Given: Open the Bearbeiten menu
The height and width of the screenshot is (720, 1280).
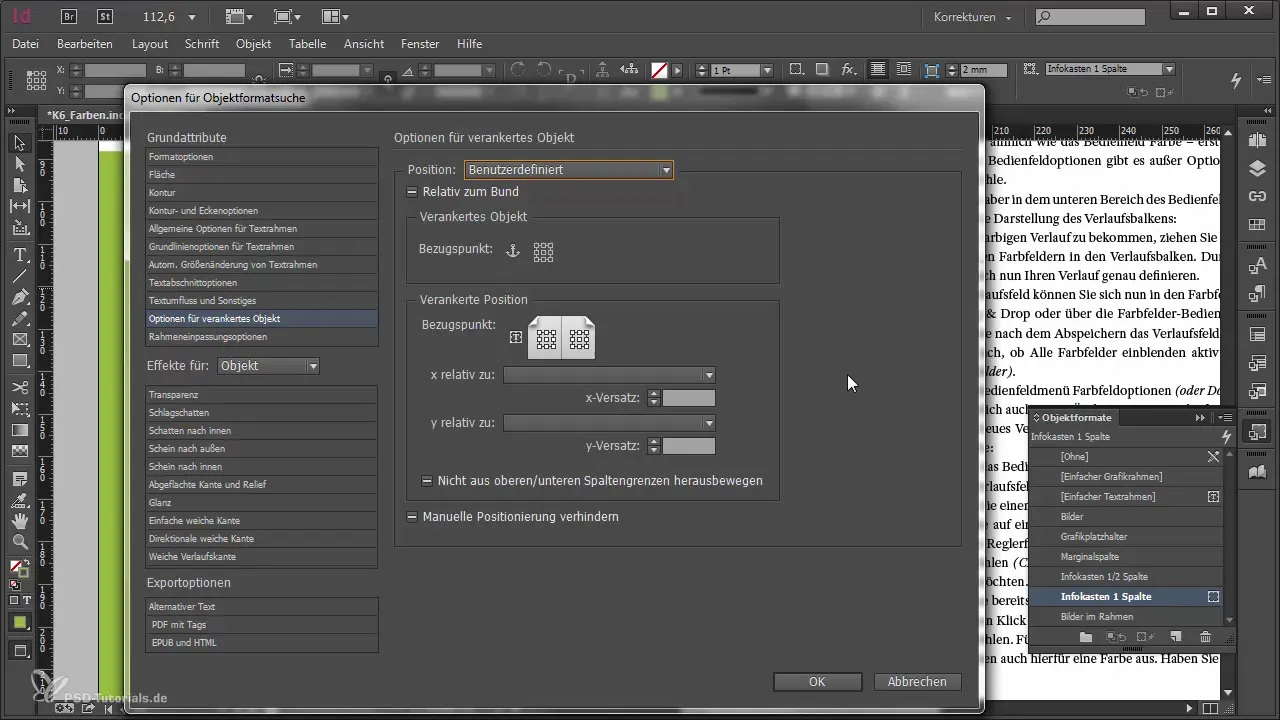Looking at the screenshot, I should point(85,44).
